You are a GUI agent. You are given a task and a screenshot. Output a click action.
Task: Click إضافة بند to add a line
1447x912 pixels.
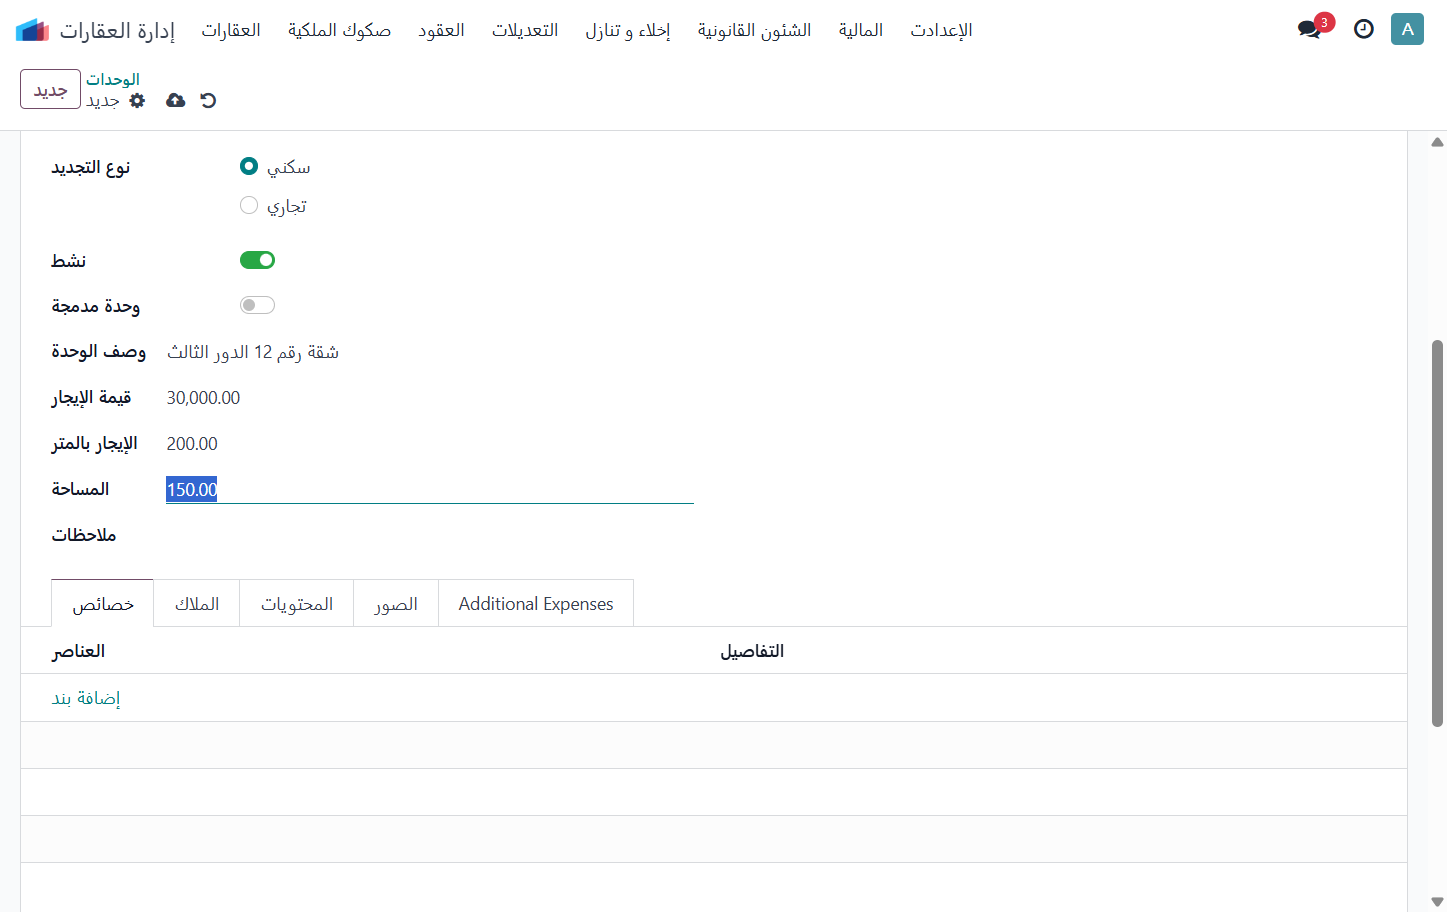point(86,698)
